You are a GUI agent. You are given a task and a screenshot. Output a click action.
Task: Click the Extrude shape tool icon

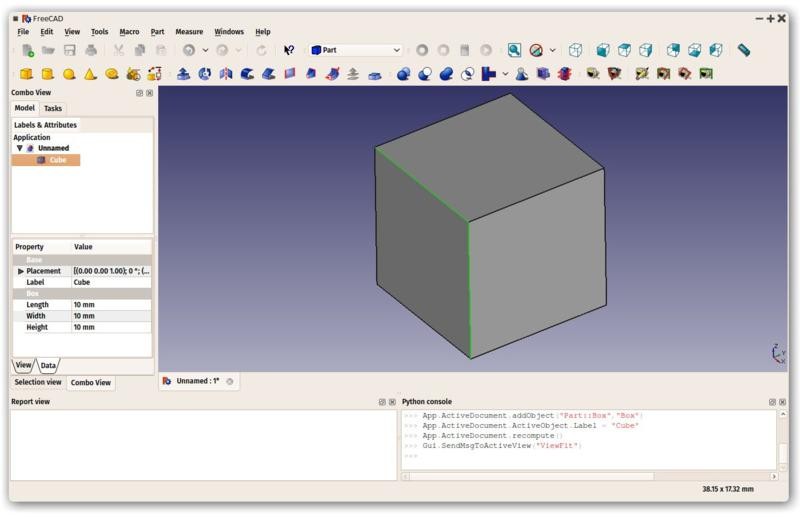(x=183, y=74)
